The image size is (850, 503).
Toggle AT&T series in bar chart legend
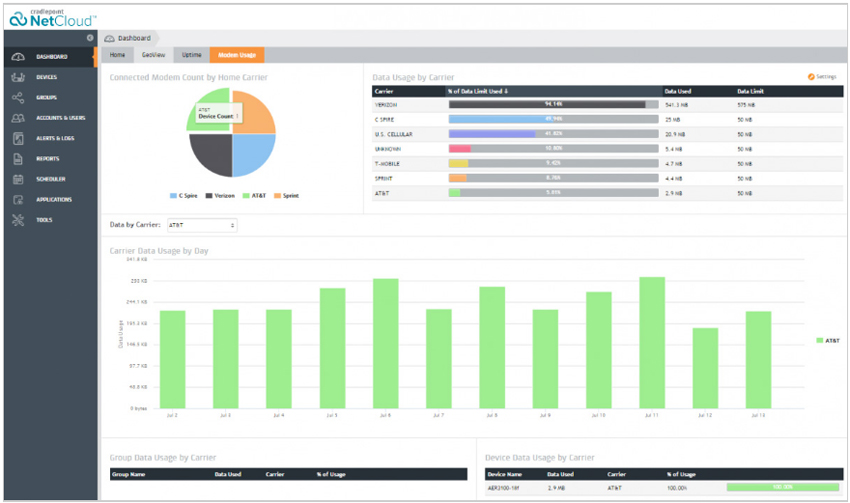[828, 340]
